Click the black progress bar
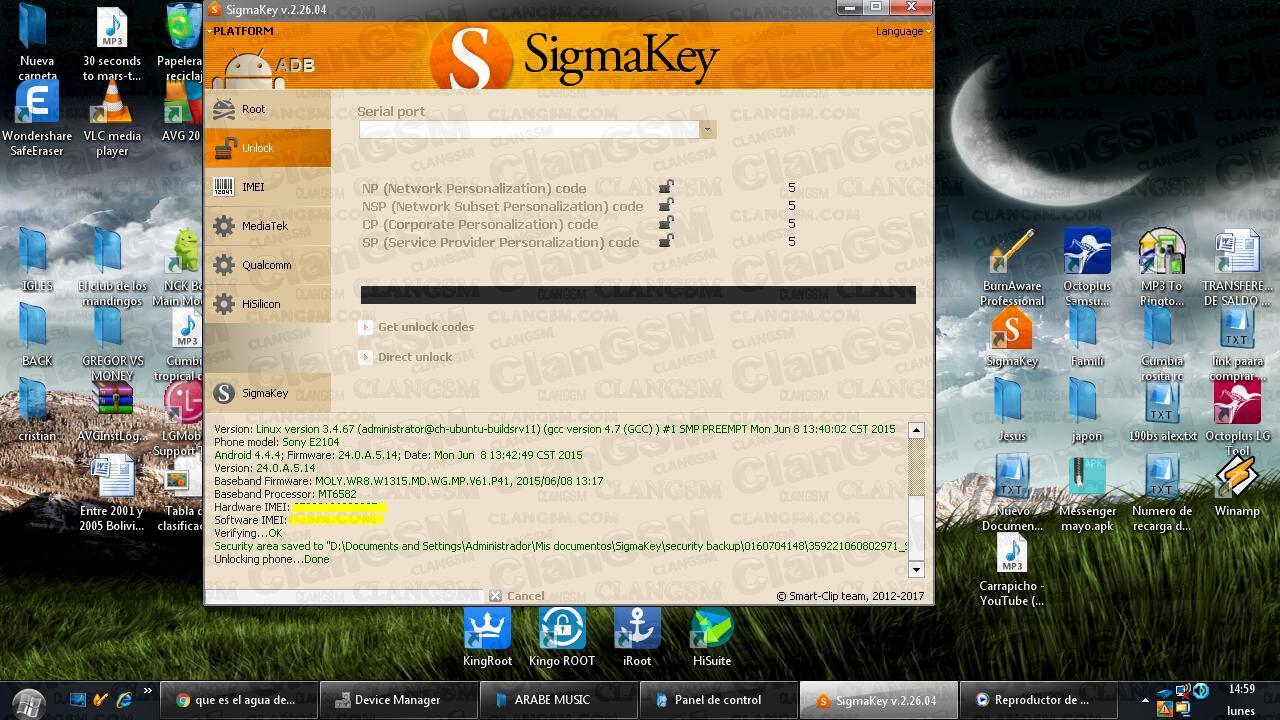The image size is (1280, 720). 638,294
